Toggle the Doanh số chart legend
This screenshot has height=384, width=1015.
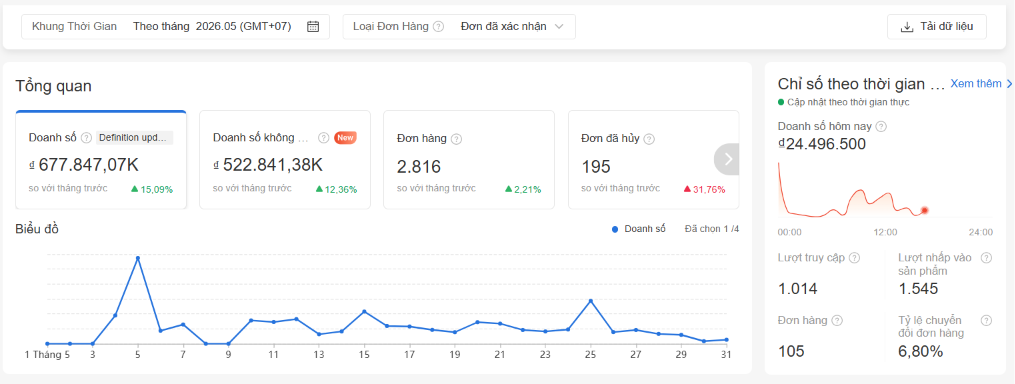pyautogui.click(x=638, y=229)
